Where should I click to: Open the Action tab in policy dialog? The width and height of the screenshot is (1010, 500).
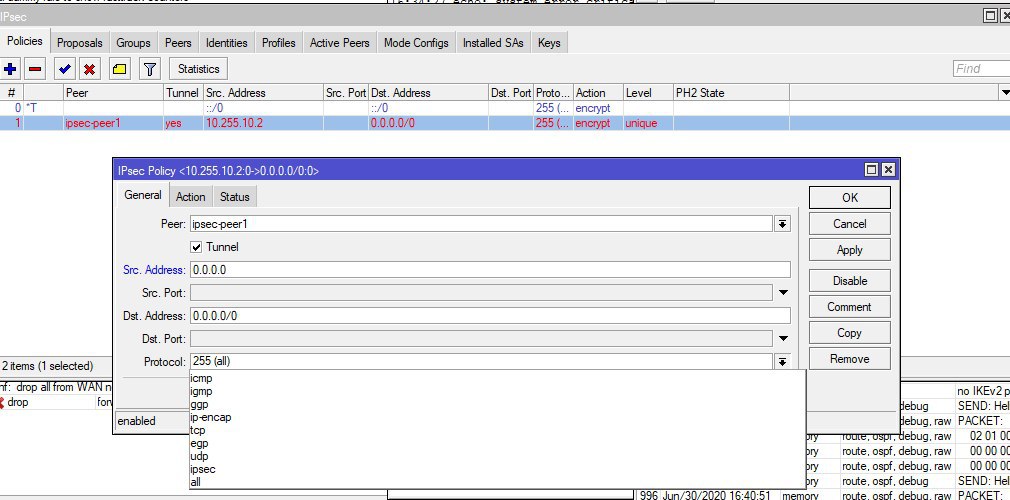point(190,197)
